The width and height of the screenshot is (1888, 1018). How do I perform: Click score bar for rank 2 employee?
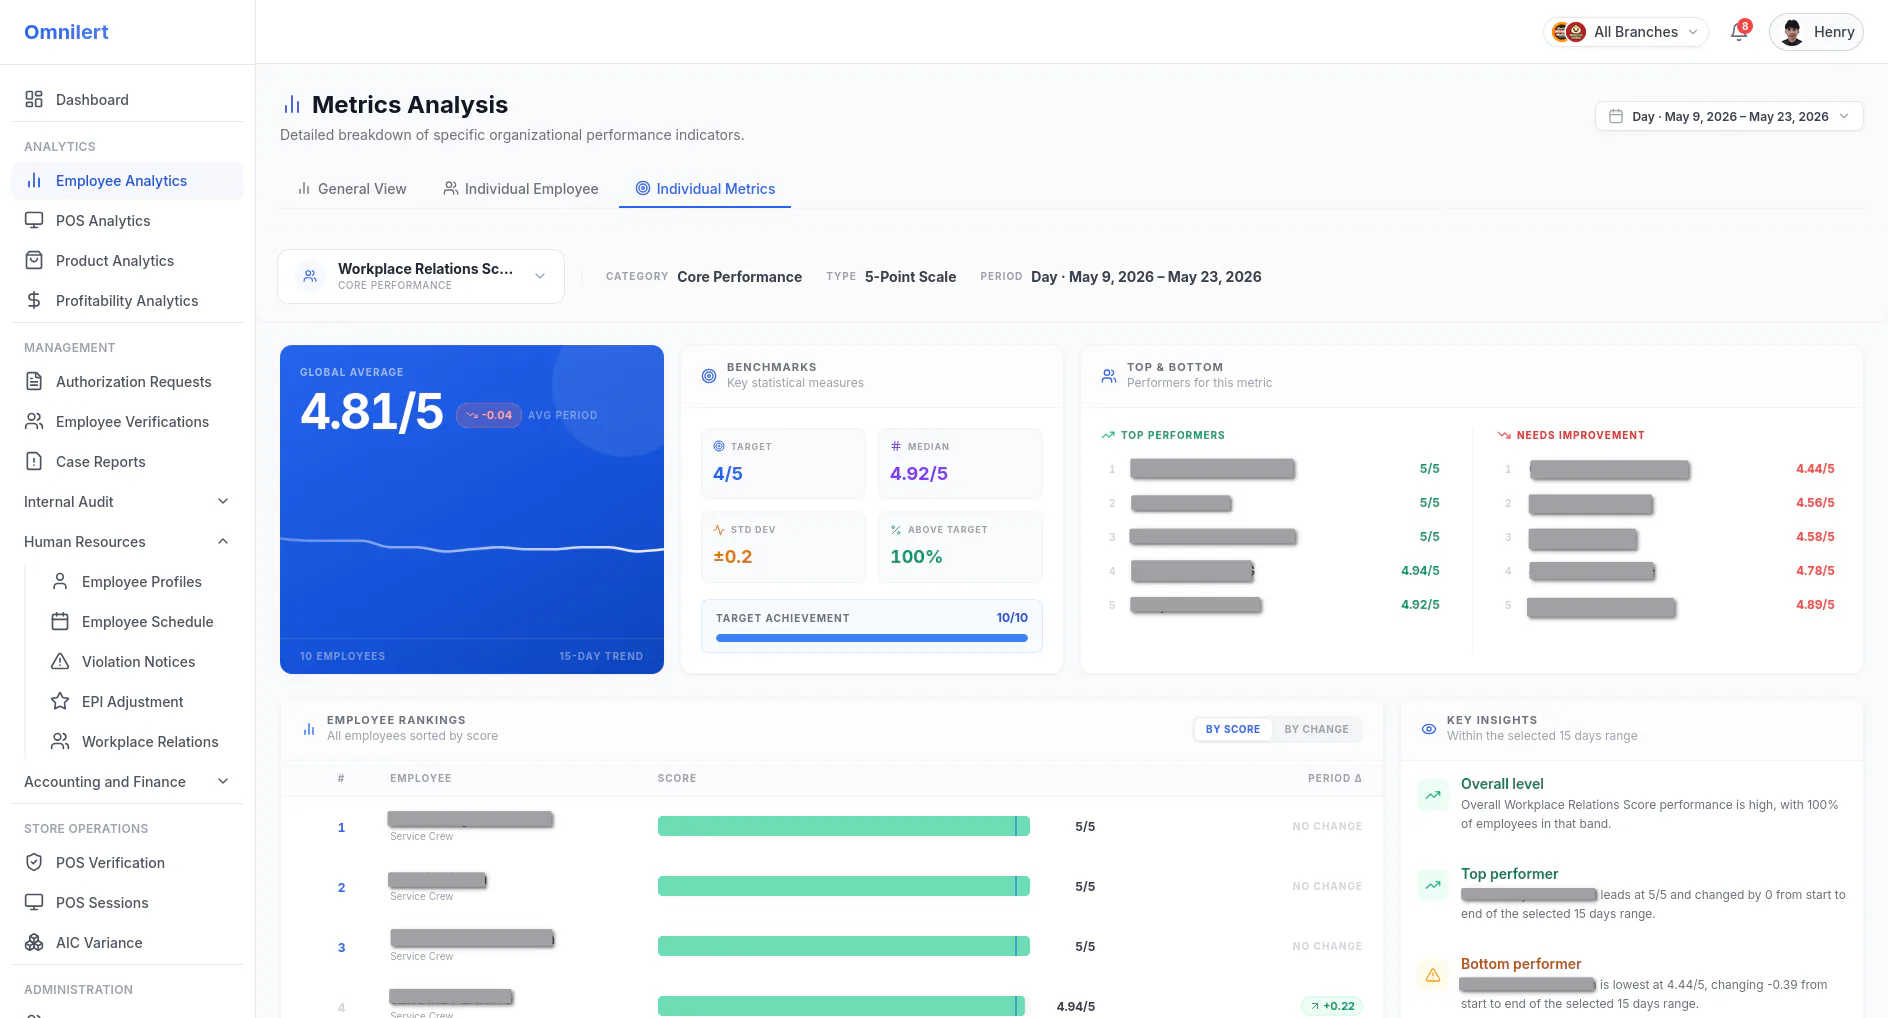[x=844, y=886]
